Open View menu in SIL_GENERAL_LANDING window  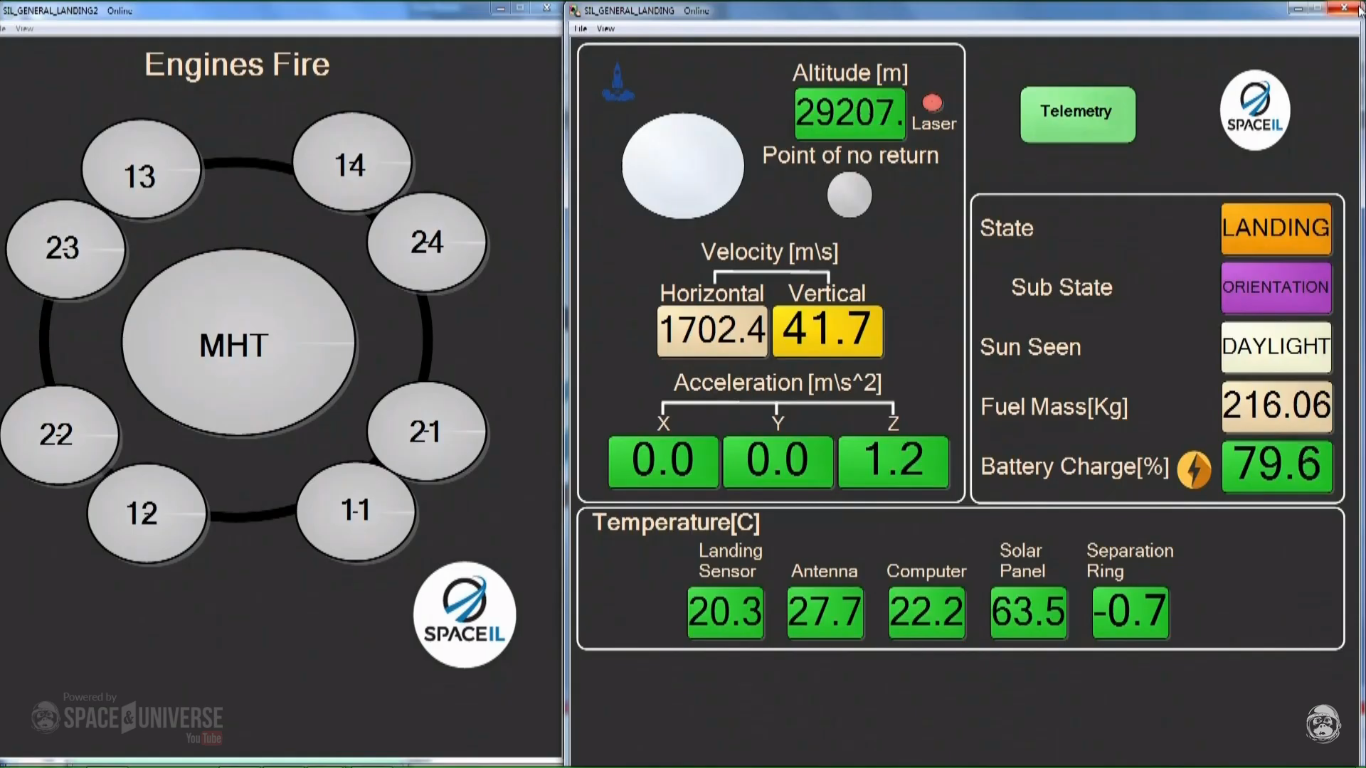click(606, 28)
